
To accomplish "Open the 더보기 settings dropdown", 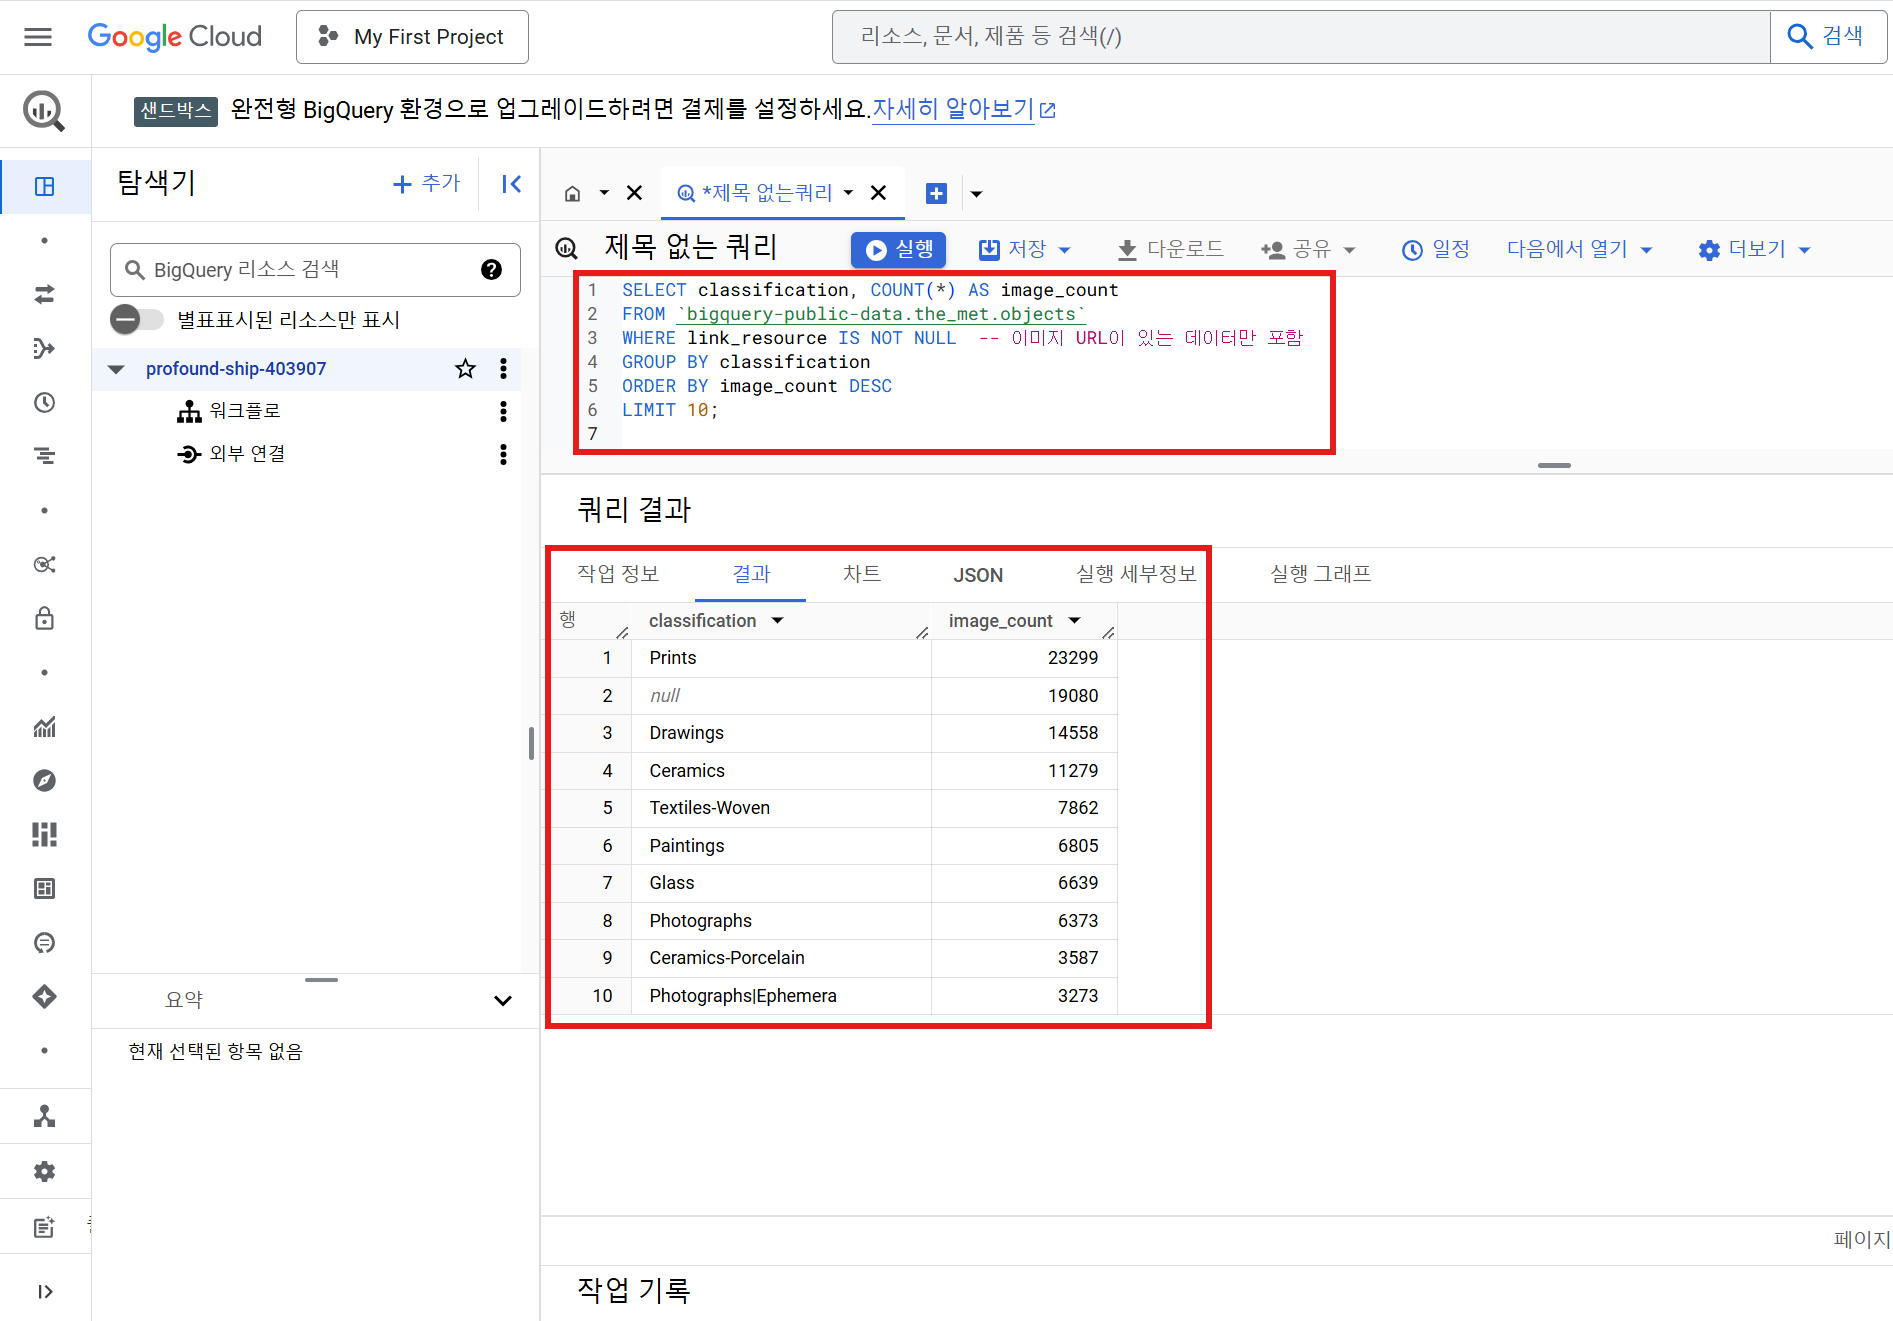I will click(1754, 249).
